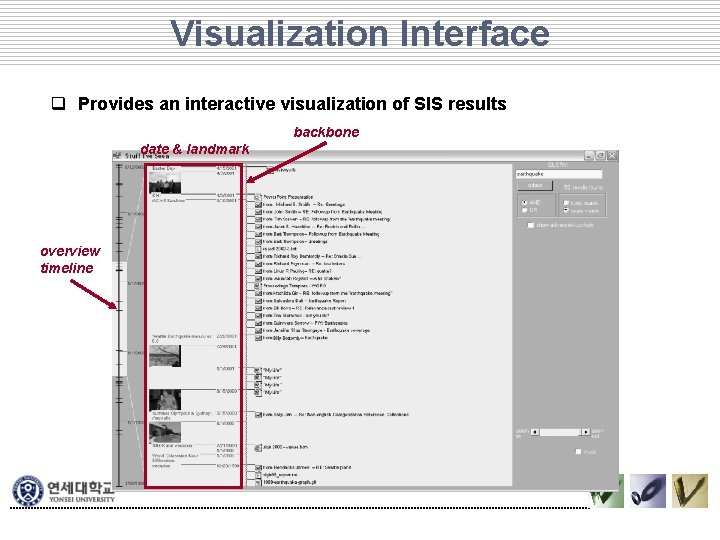Click the 1969-earthquake-graph result file name
The height and width of the screenshot is (540, 720).
coord(289,483)
